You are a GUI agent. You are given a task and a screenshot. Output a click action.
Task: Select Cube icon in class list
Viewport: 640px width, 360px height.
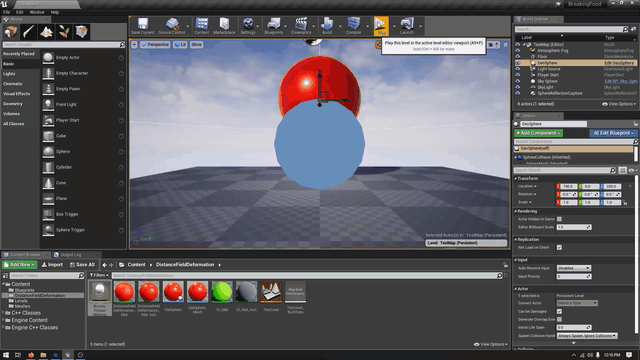48,136
